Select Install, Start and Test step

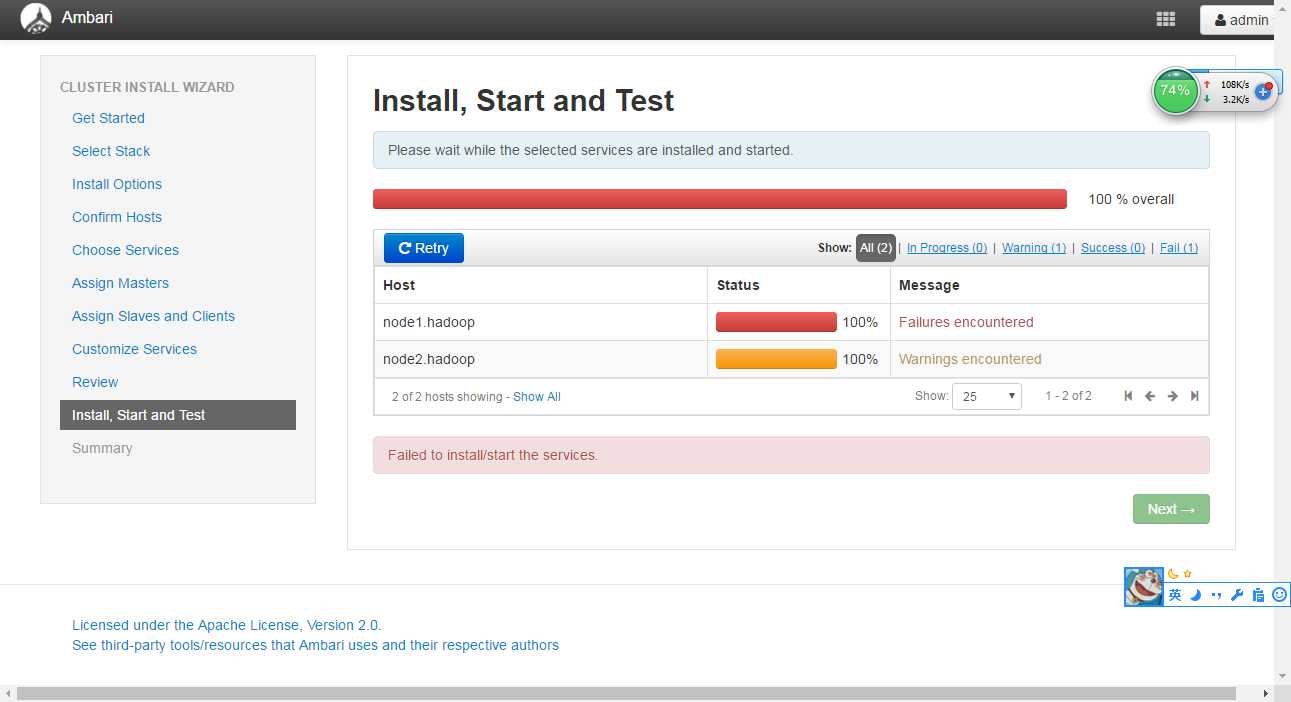click(x=178, y=415)
